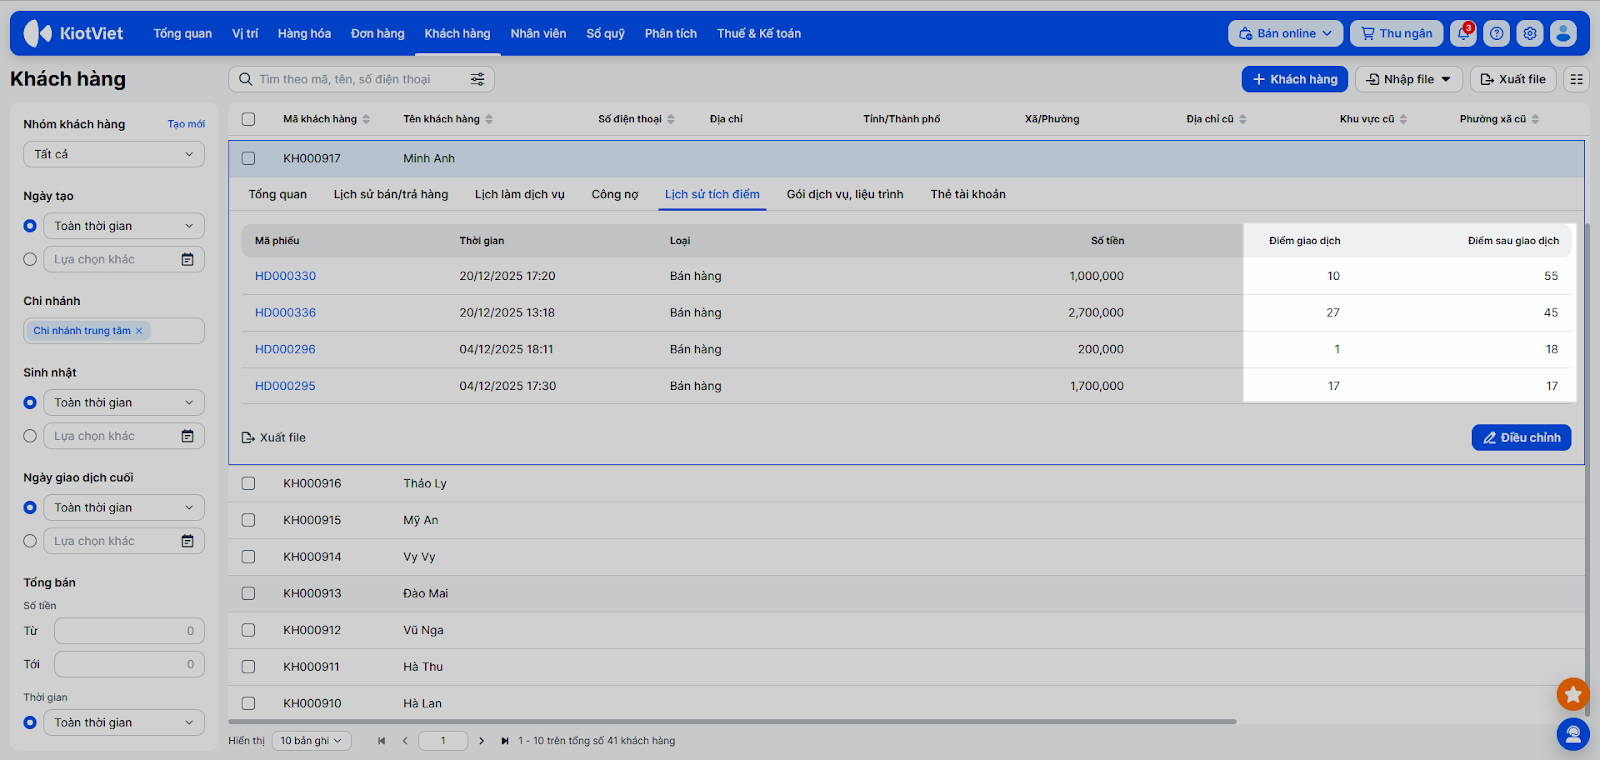Switch to the Công nợ tab

click(x=614, y=195)
